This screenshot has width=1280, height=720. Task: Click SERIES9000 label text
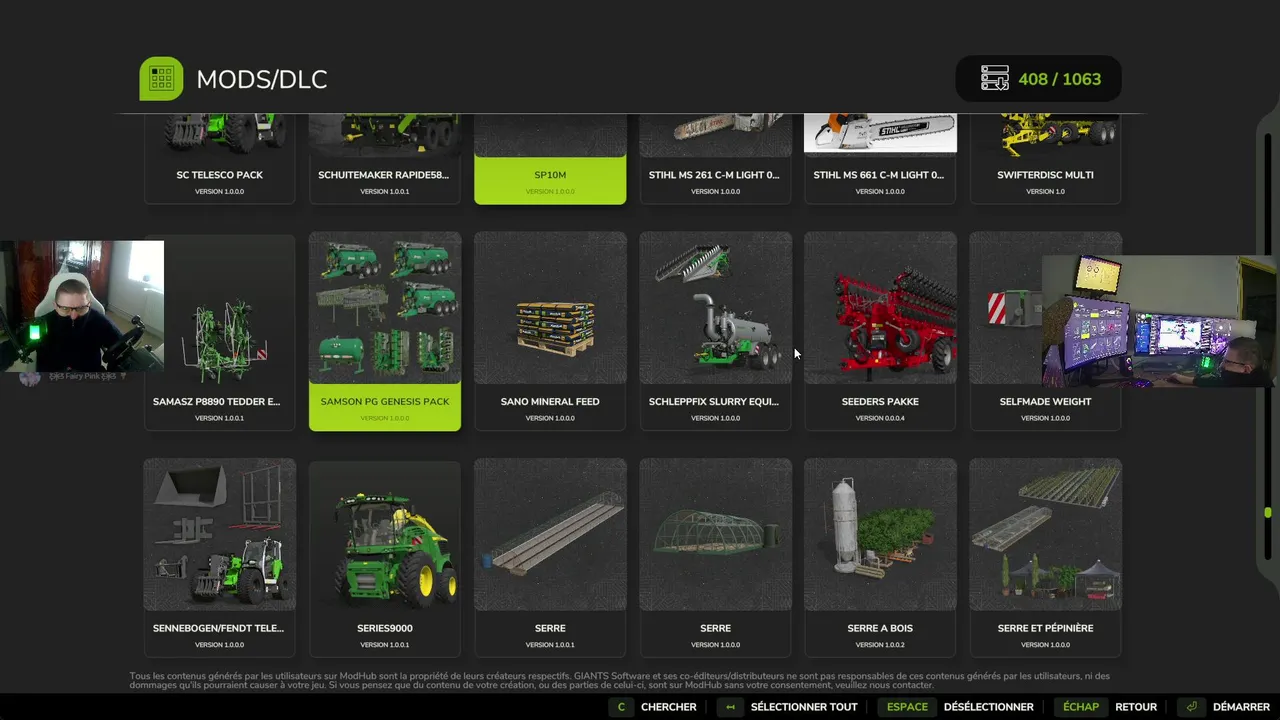pyautogui.click(x=385, y=629)
